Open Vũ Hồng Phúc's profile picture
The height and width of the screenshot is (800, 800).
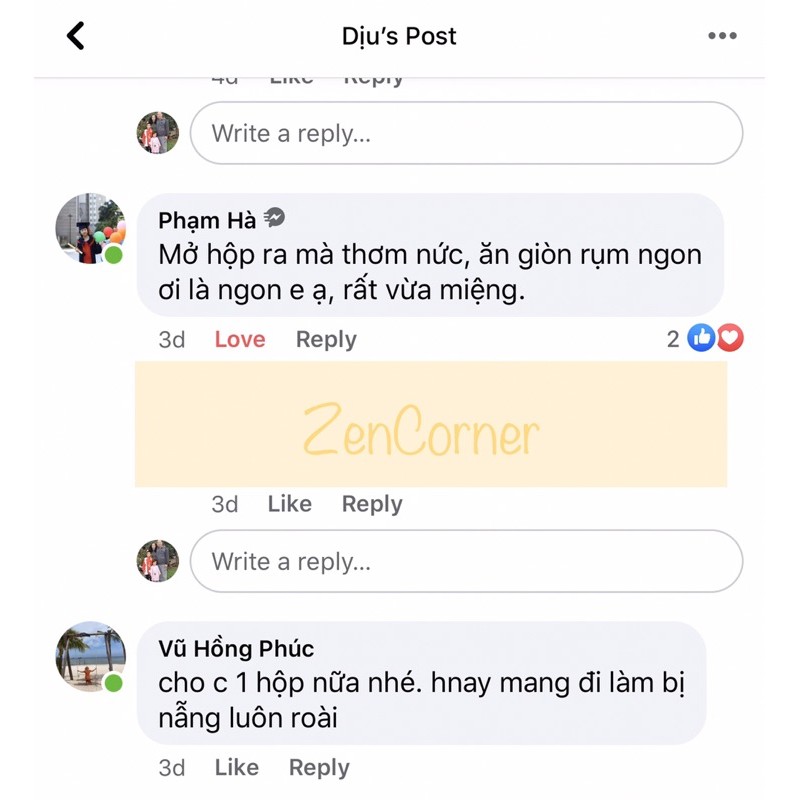90,657
